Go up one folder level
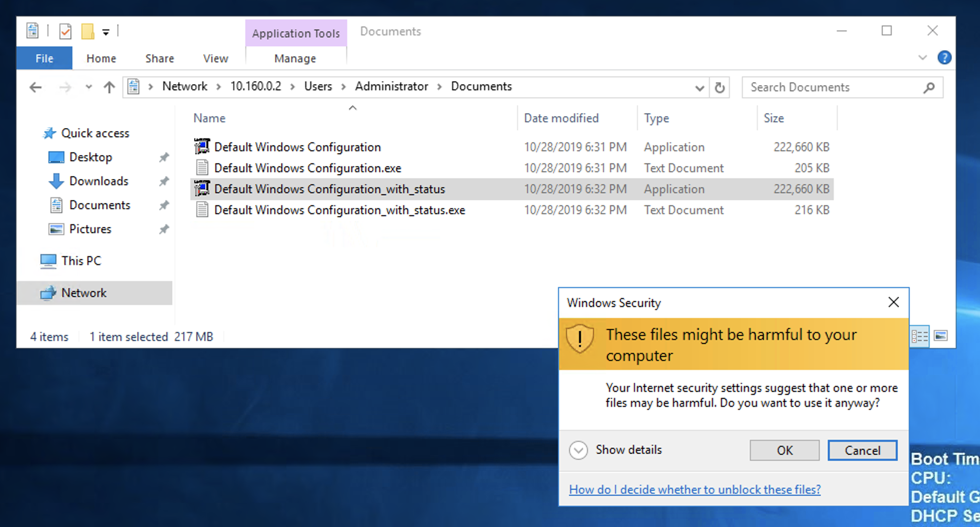 [109, 87]
